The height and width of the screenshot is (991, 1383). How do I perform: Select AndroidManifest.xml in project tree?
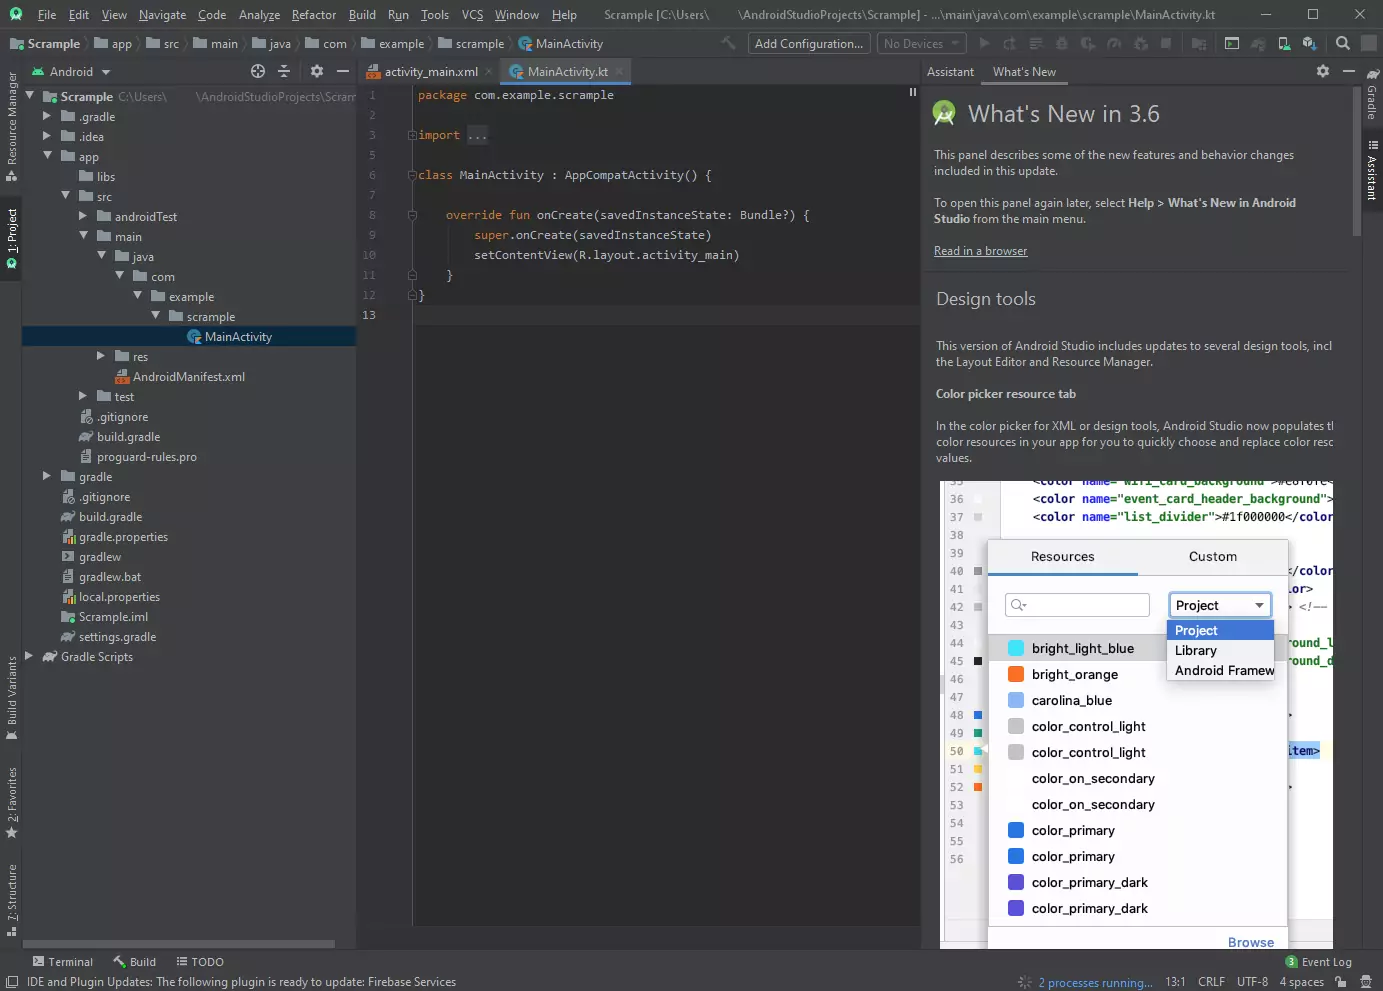188,377
